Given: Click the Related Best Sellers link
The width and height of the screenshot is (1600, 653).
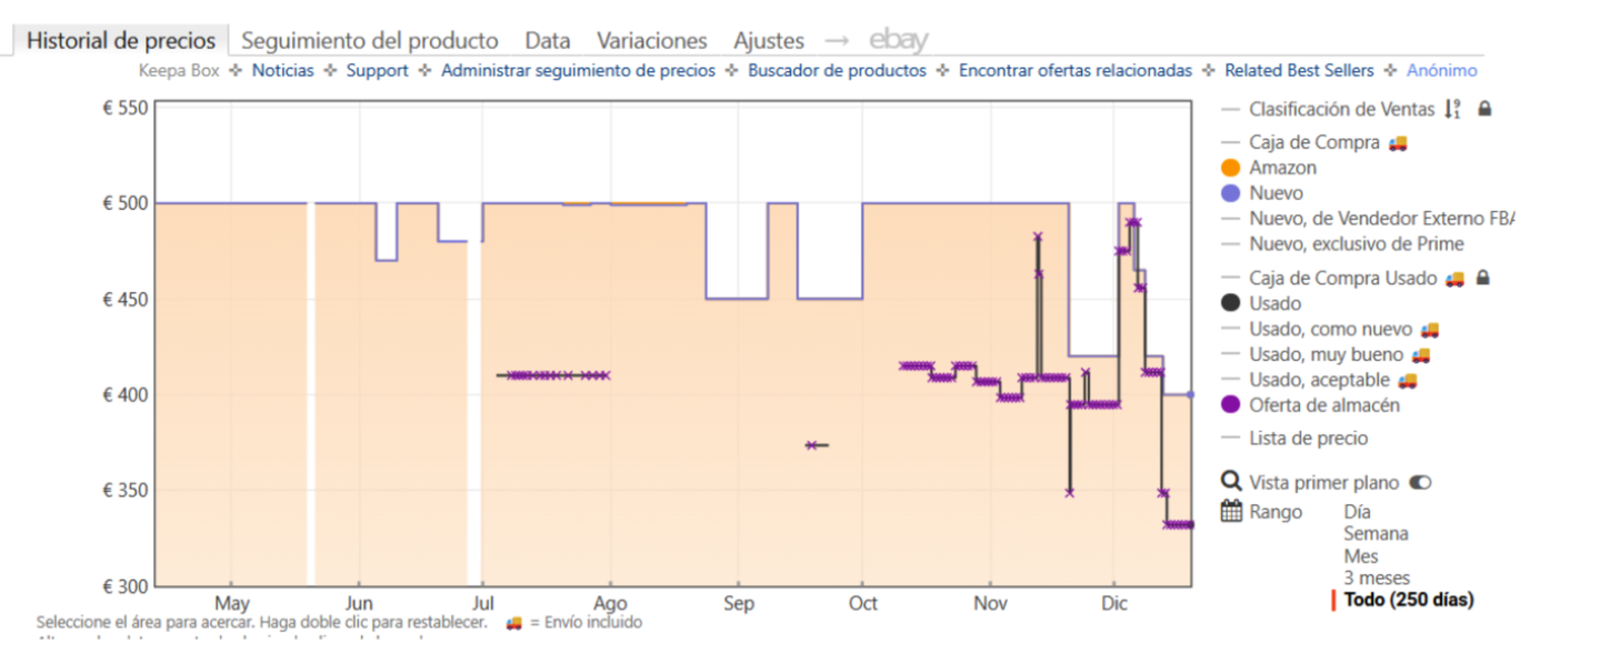Looking at the screenshot, I should click(1299, 71).
